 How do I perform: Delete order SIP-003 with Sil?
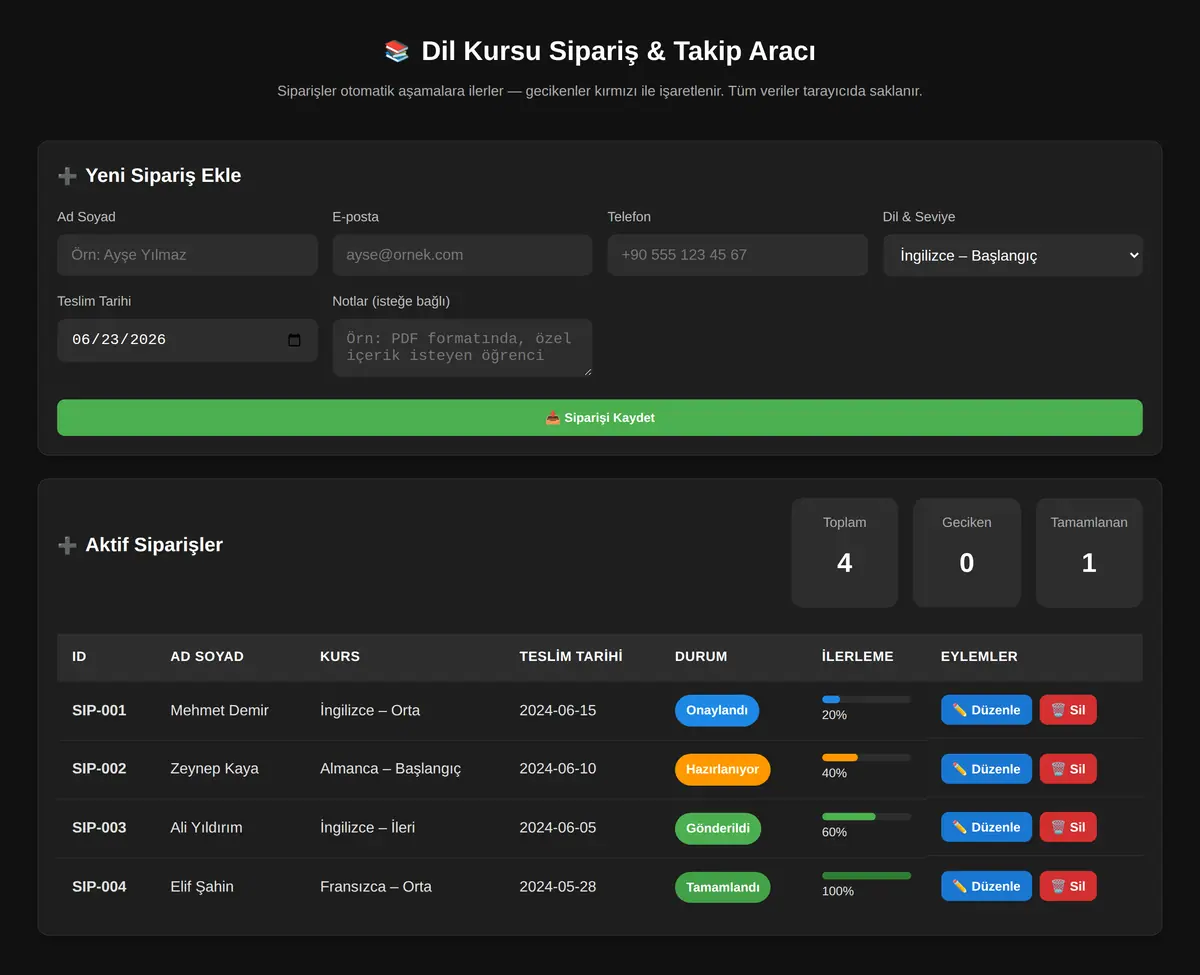pos(1068,827)
